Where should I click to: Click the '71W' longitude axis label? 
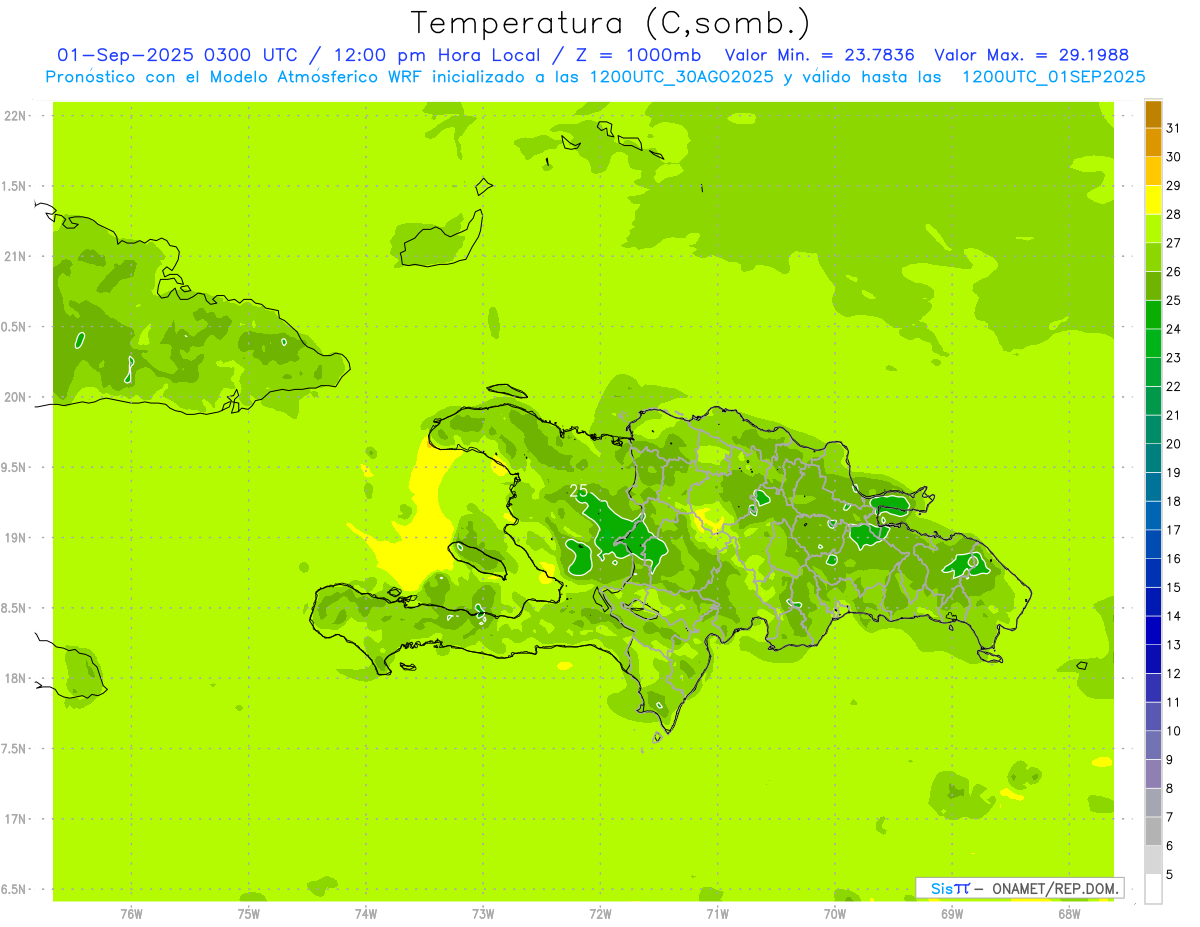[717, 914]
